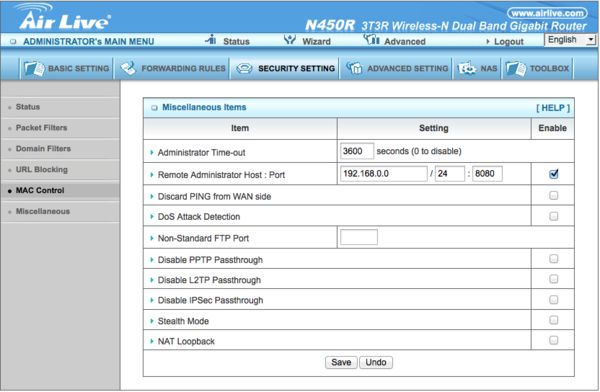
Task: Click the Wizard icon in main menu
Action: tap(290, 39)
